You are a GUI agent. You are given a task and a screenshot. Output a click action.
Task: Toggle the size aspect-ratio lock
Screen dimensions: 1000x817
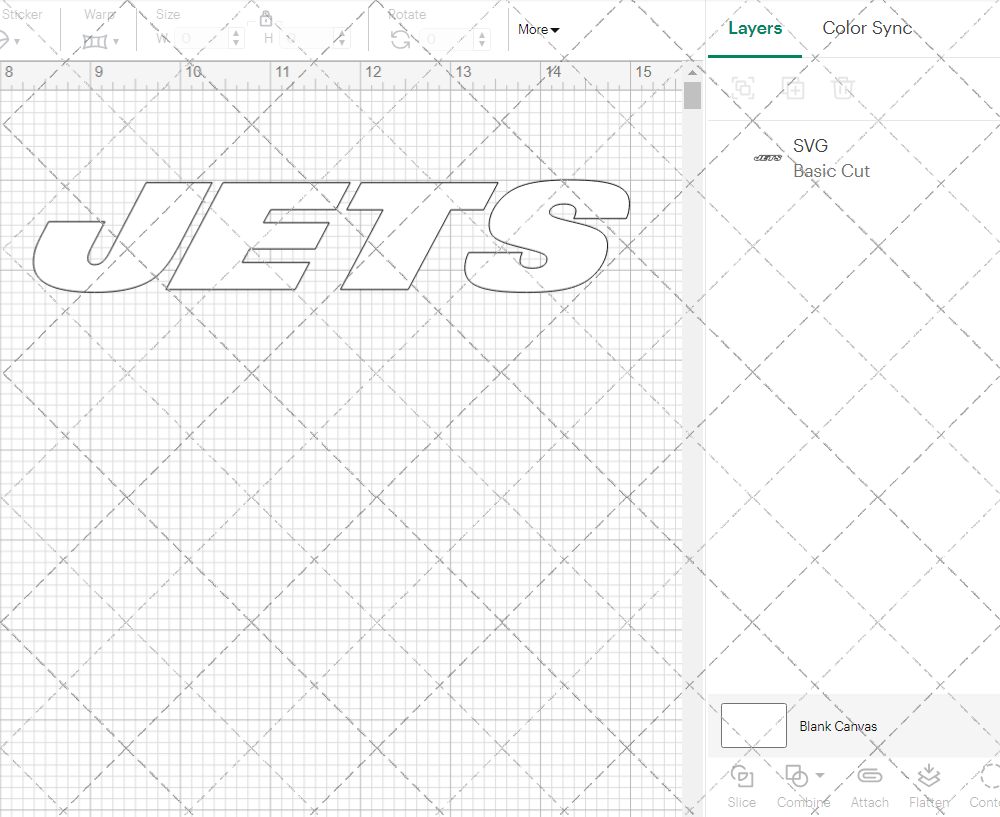266,19
